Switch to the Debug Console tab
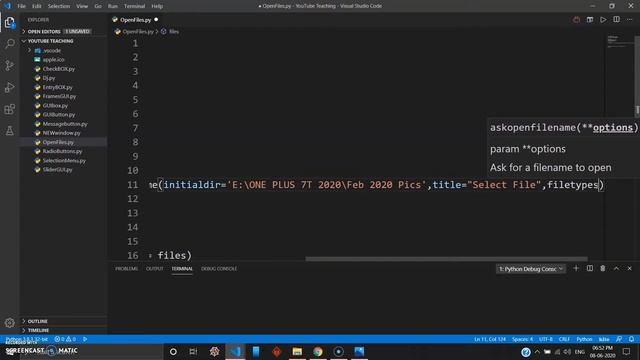This screenshot has height=360, width=640. click(219, 269)
